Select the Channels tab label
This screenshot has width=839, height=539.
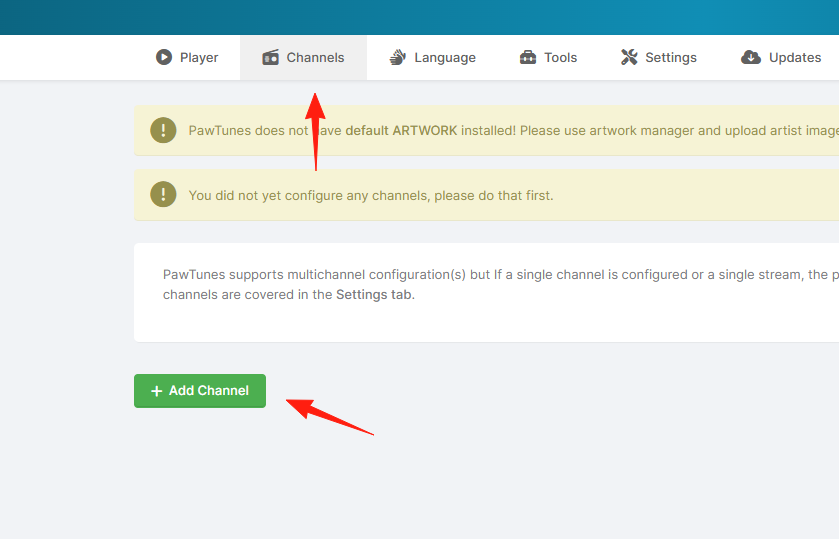(315, 57)
